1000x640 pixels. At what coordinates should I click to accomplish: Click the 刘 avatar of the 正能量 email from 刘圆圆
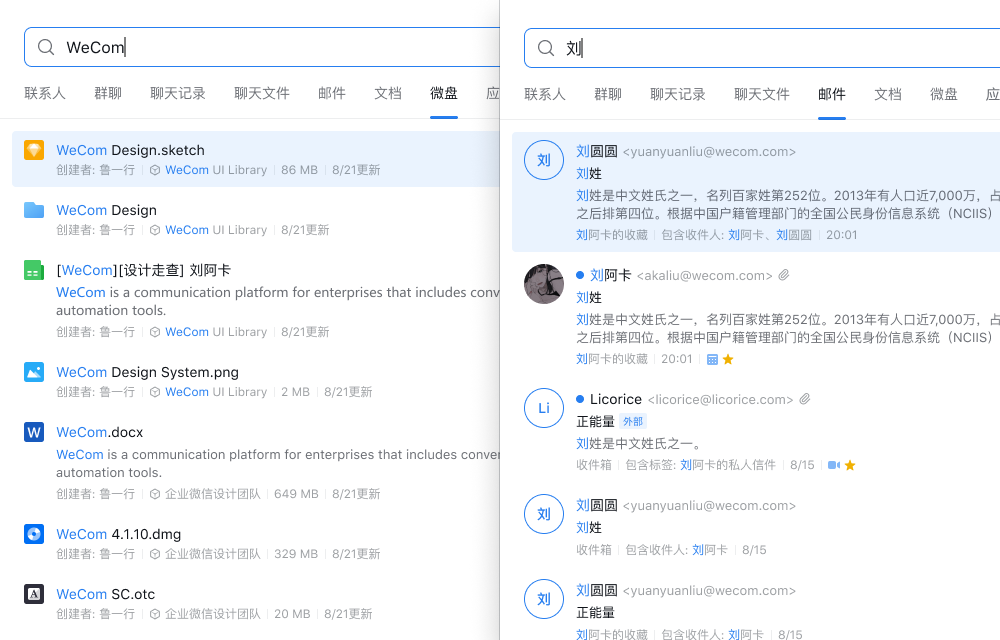544,599
